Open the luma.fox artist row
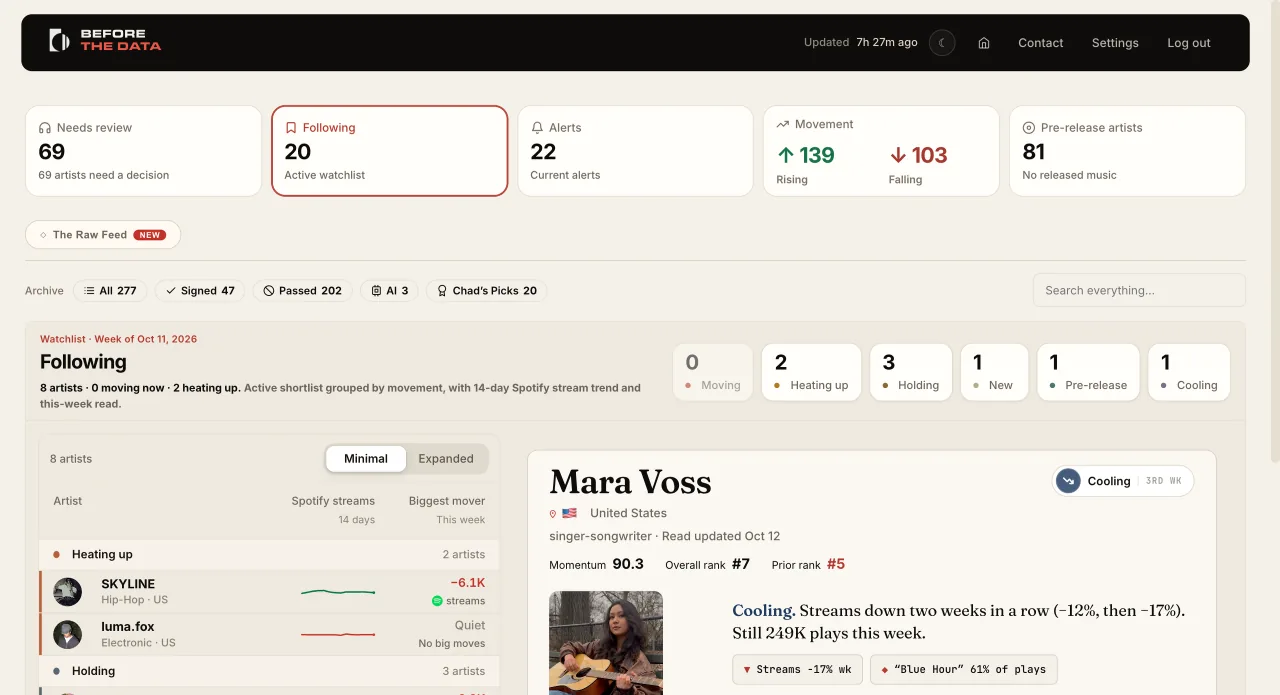The image size is (1280, 695). point(269,634)
